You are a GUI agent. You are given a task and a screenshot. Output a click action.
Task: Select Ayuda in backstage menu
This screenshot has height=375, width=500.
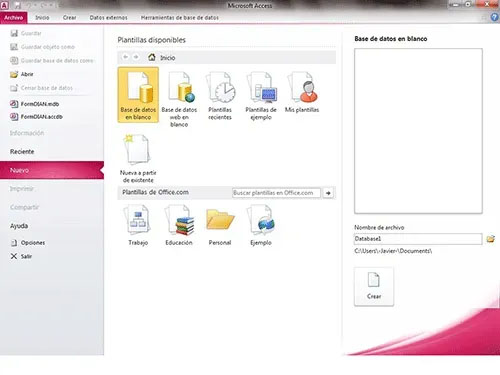pyautogui.click(x=19, y=226)
